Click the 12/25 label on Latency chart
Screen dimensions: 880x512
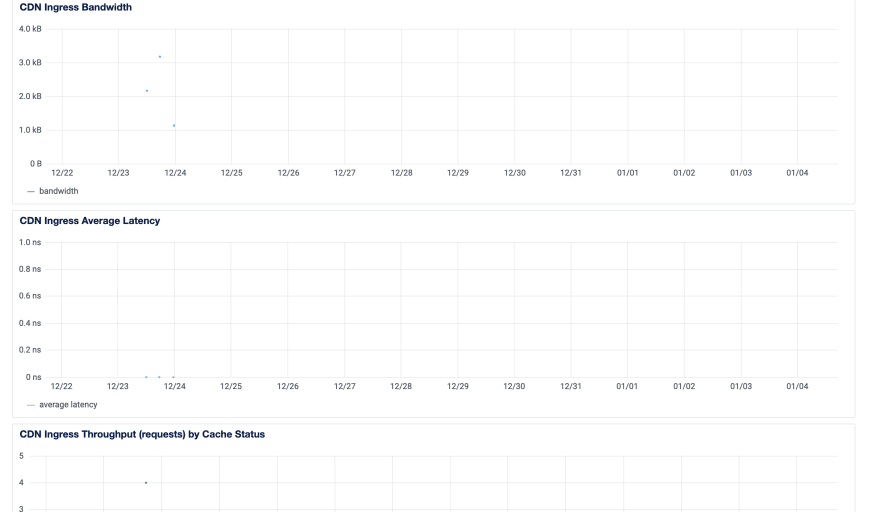[231, 386]
